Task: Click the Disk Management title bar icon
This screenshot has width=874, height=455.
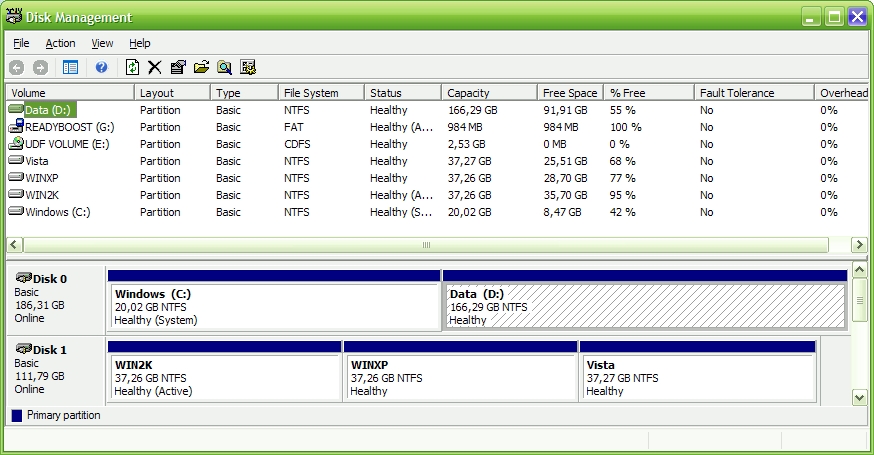Action: click(14, 16)
